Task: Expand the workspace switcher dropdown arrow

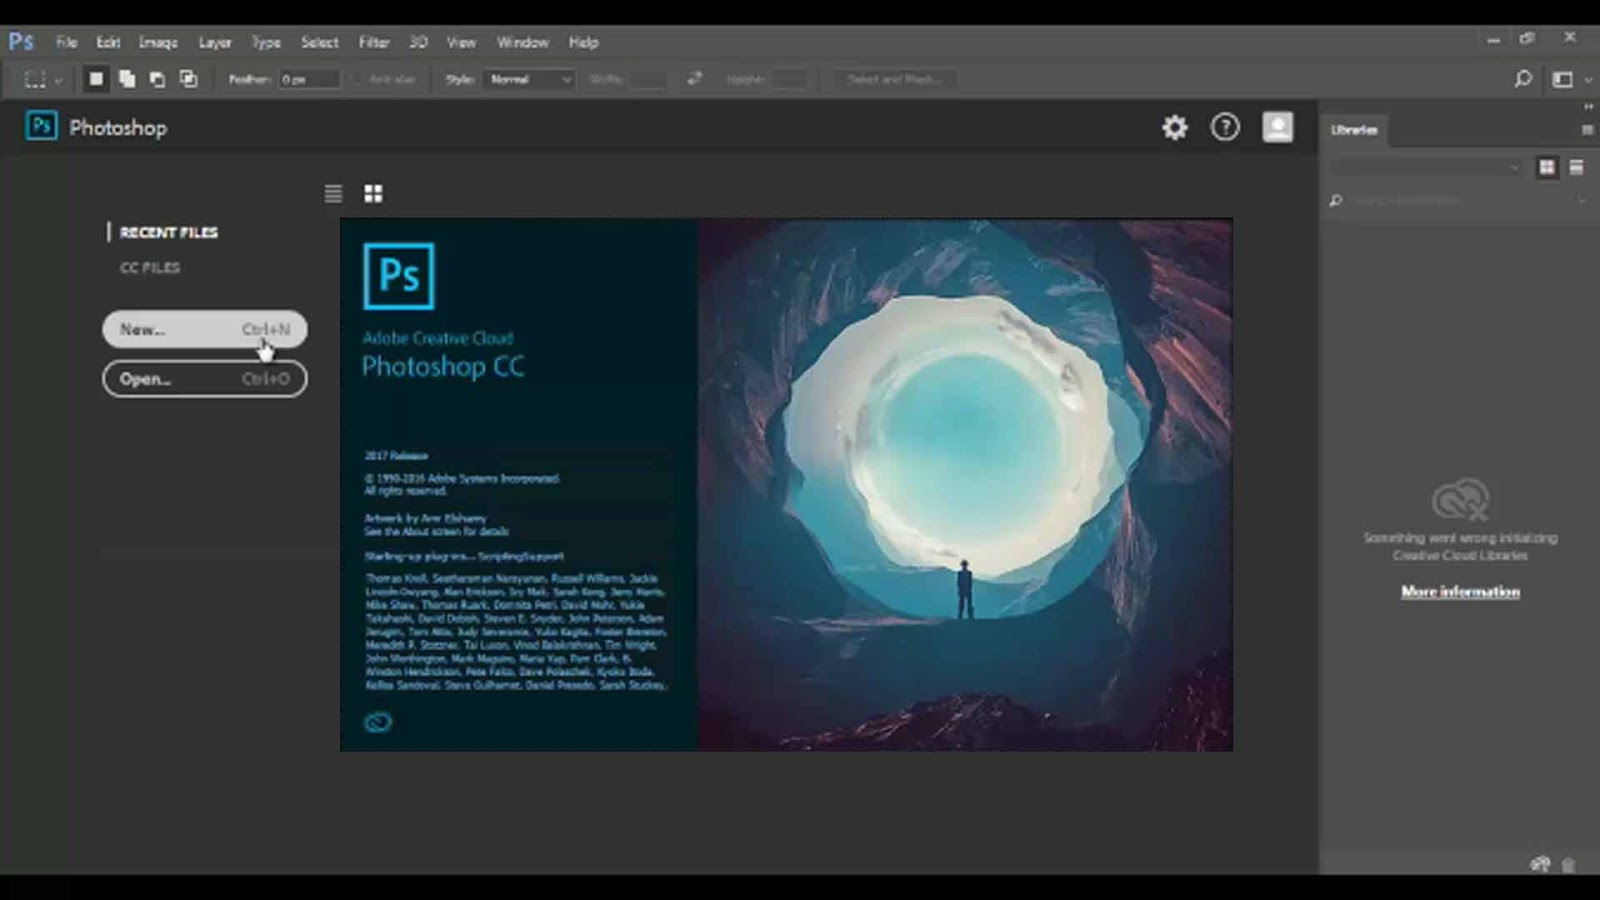Action: pyautogui.click(x=1588, y=80)
